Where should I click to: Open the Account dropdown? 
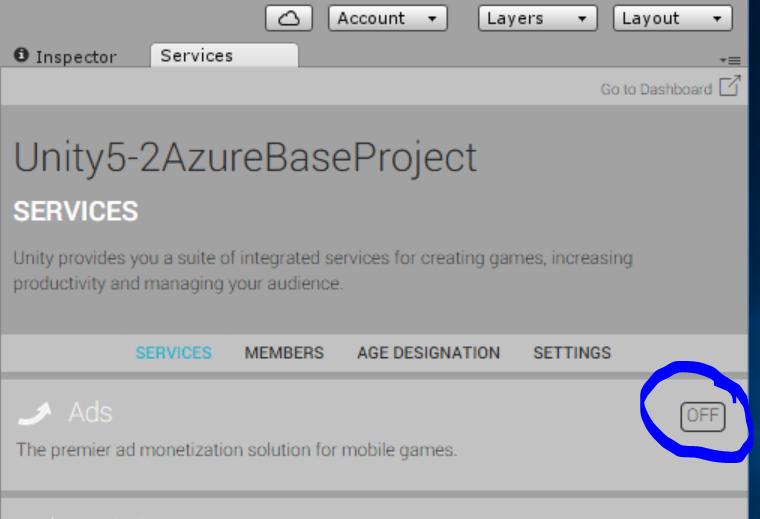click(388, 18)
